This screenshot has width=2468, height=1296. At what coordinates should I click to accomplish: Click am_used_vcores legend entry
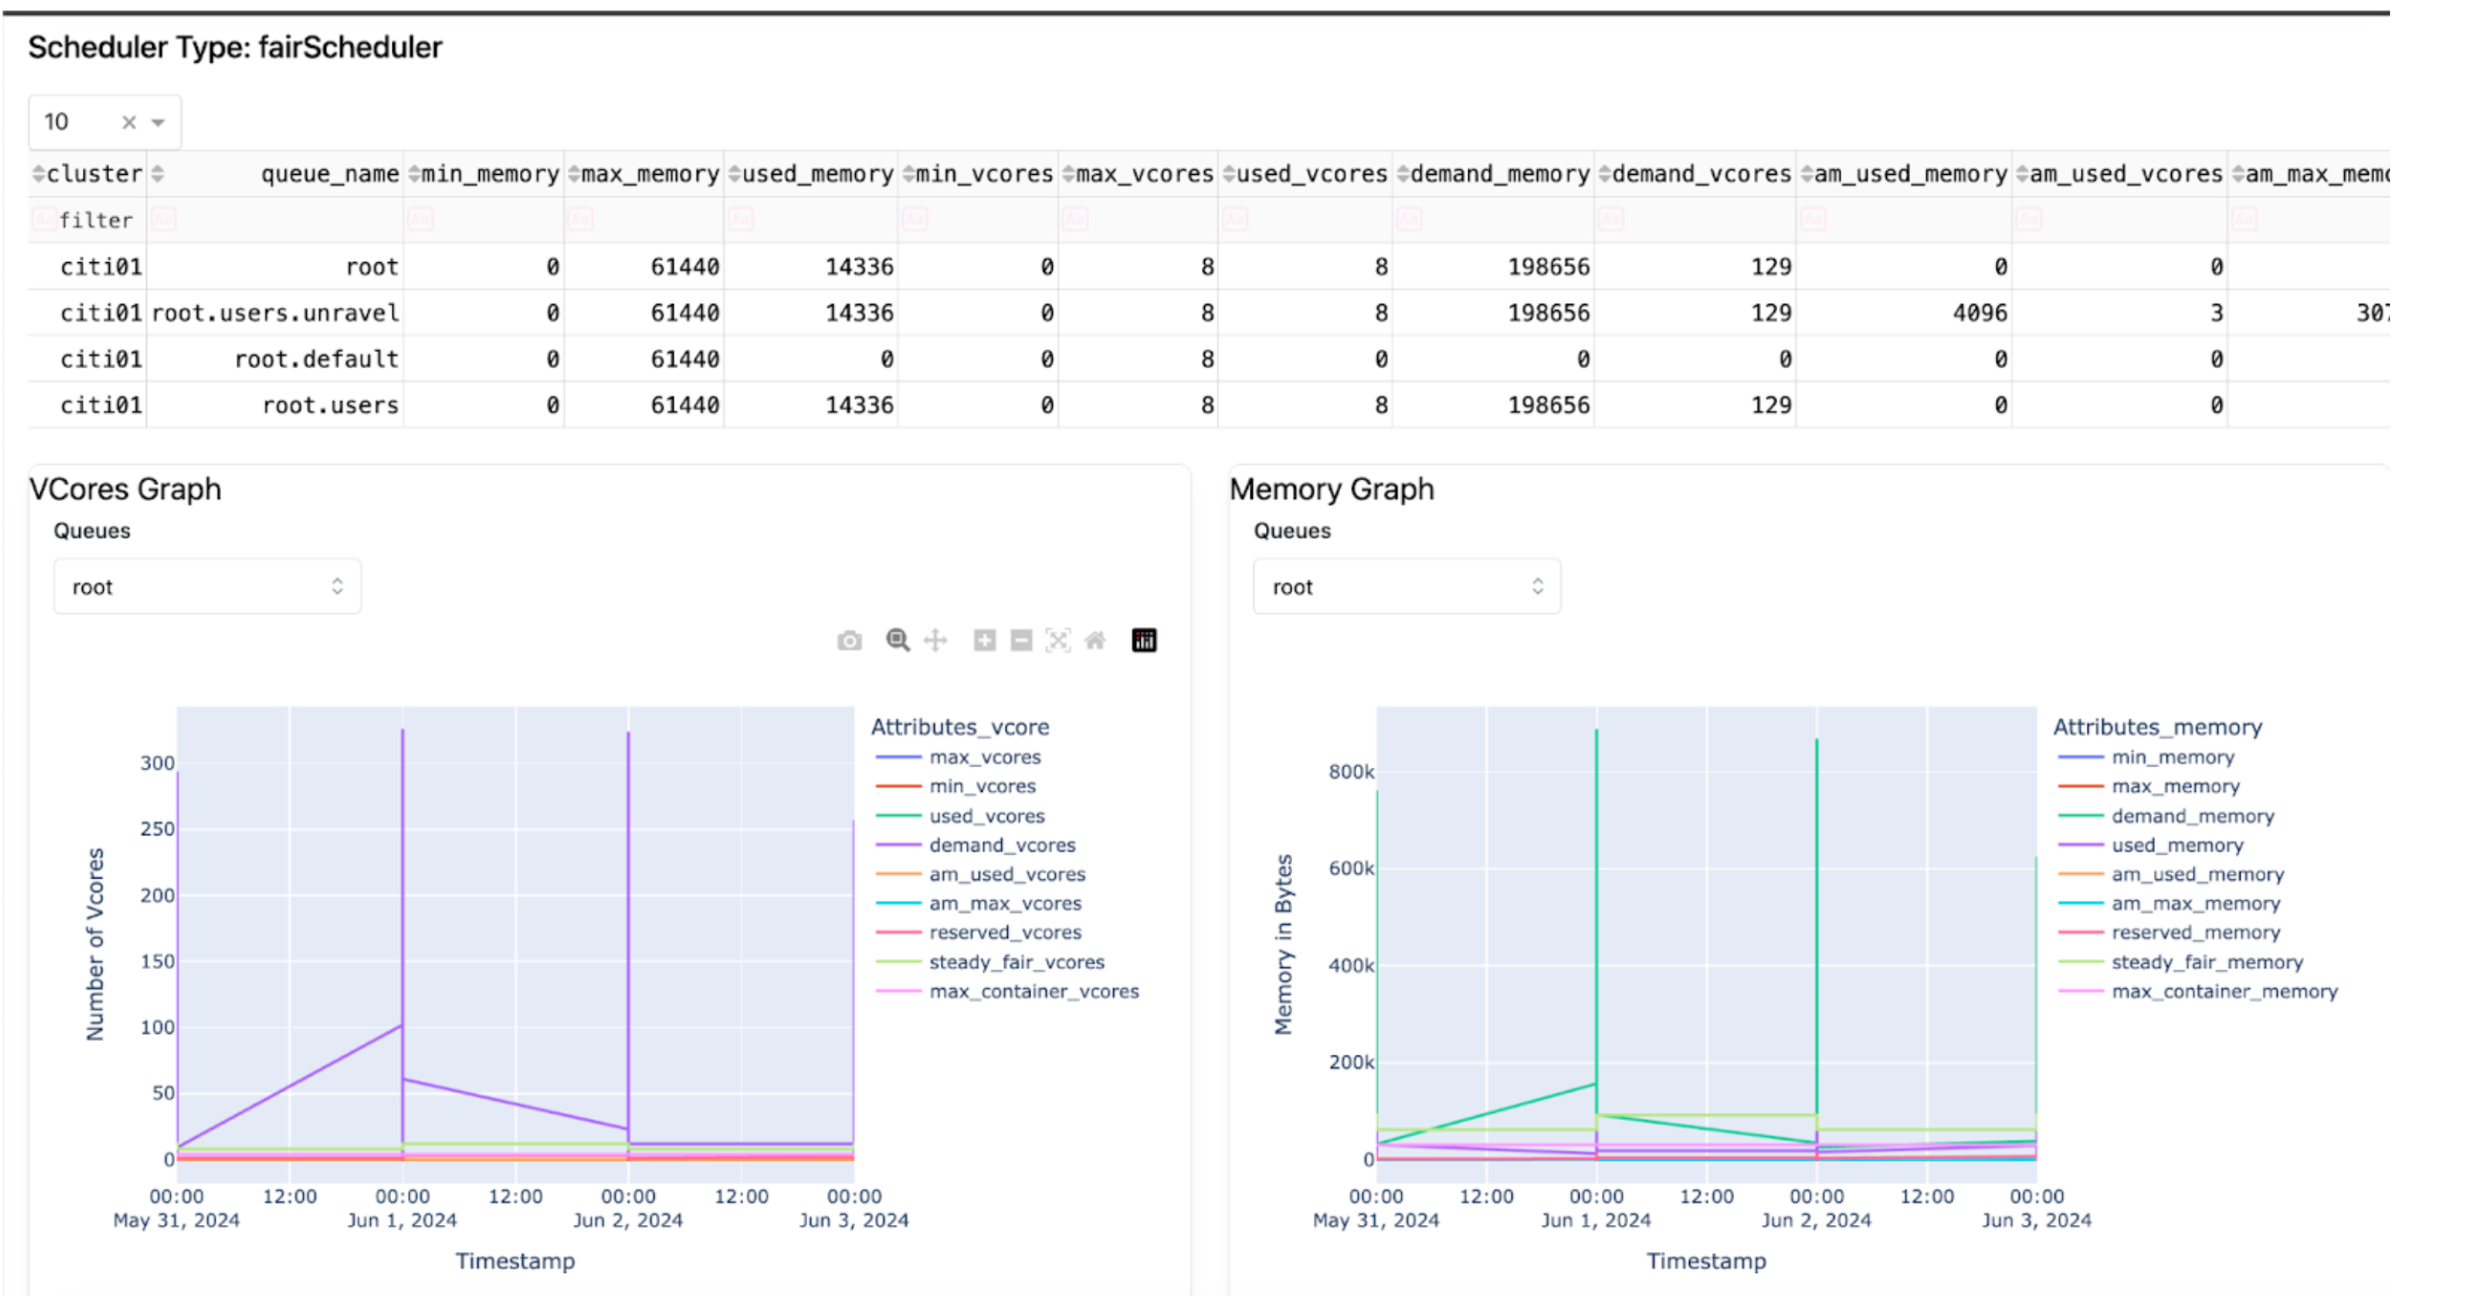tap(980, 874)
